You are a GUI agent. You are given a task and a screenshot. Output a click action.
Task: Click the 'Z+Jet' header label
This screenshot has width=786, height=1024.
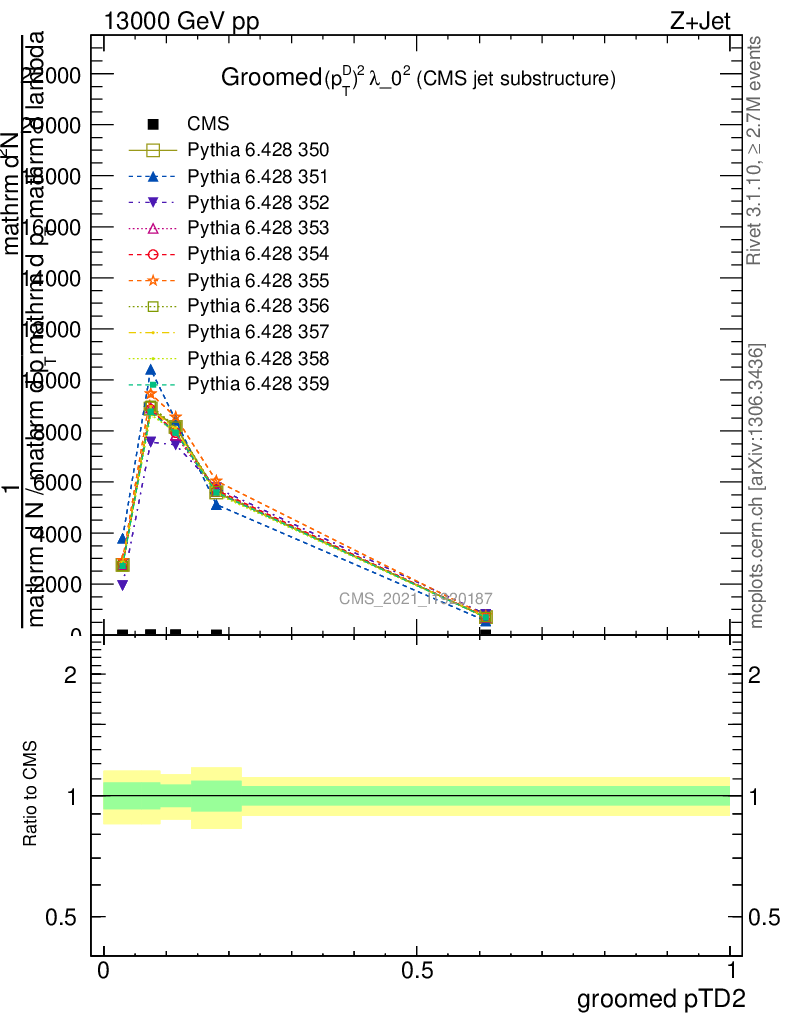(700, 22)
